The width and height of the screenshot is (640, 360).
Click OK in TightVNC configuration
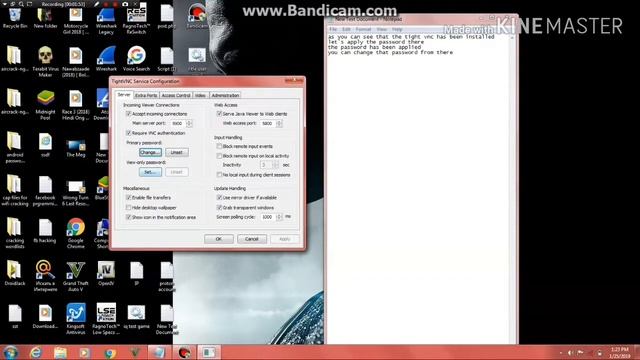click(219, 239)
